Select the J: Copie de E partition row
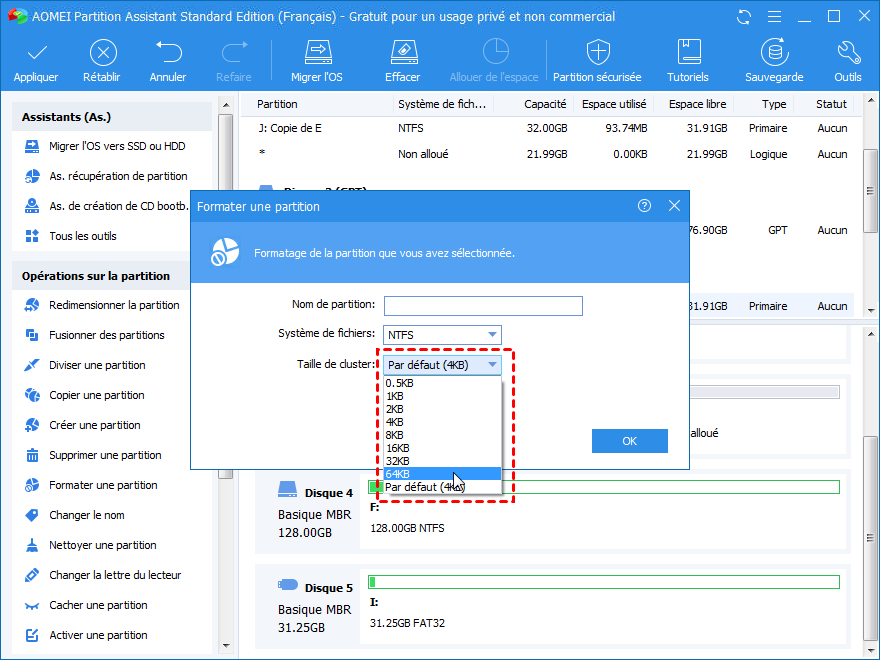Image resolution: width=880 pixels, height=660 pixels. [x=552, y=129]
